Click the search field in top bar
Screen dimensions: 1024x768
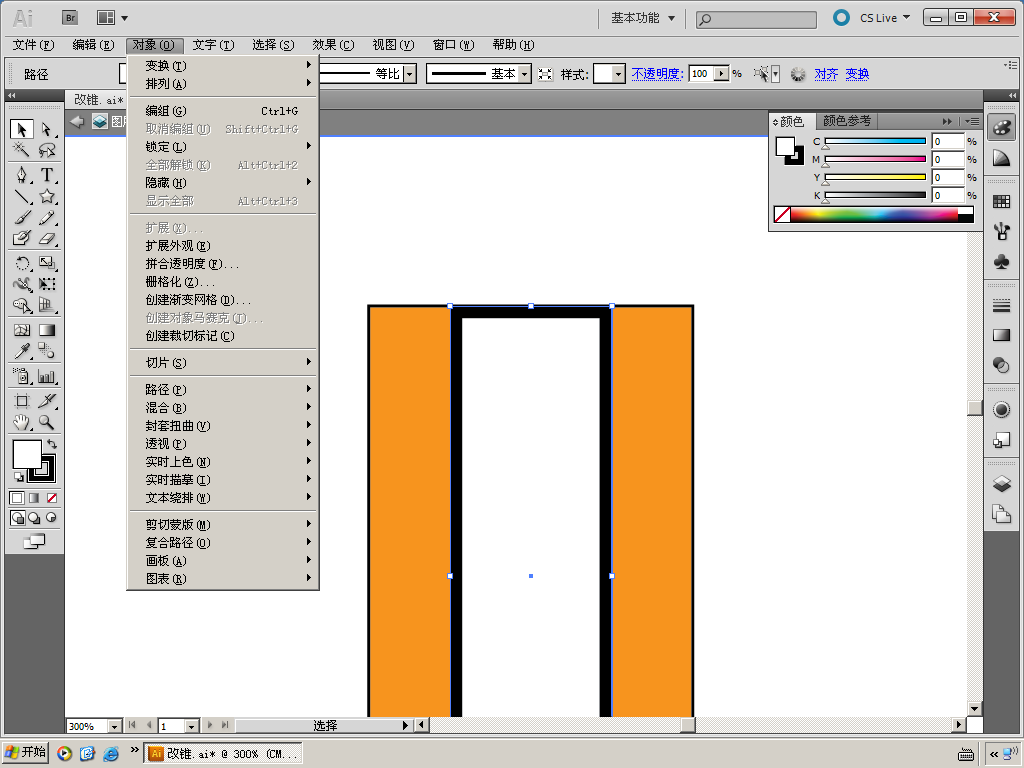point(756,20)
